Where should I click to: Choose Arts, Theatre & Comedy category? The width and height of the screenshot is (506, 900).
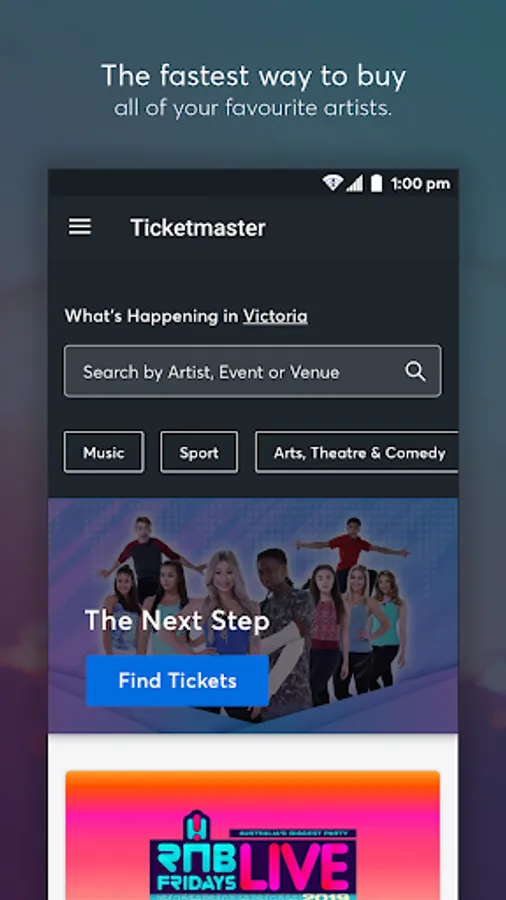point(357,452)
